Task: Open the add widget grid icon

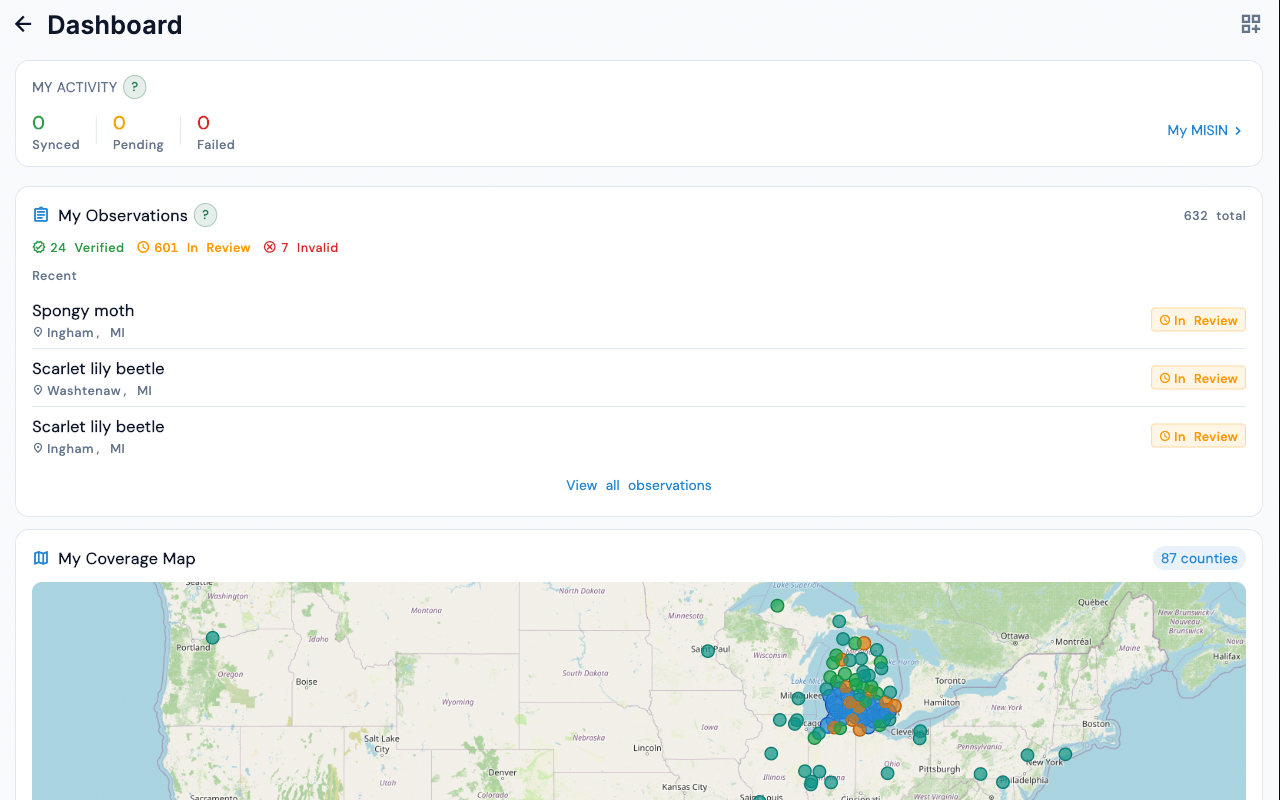Action: [x=1250, y=24]
